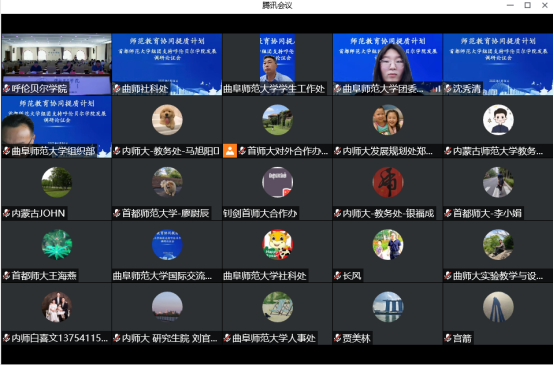Click the Marina Bay Sands avatar of 贾美林

tap(388, 307)
